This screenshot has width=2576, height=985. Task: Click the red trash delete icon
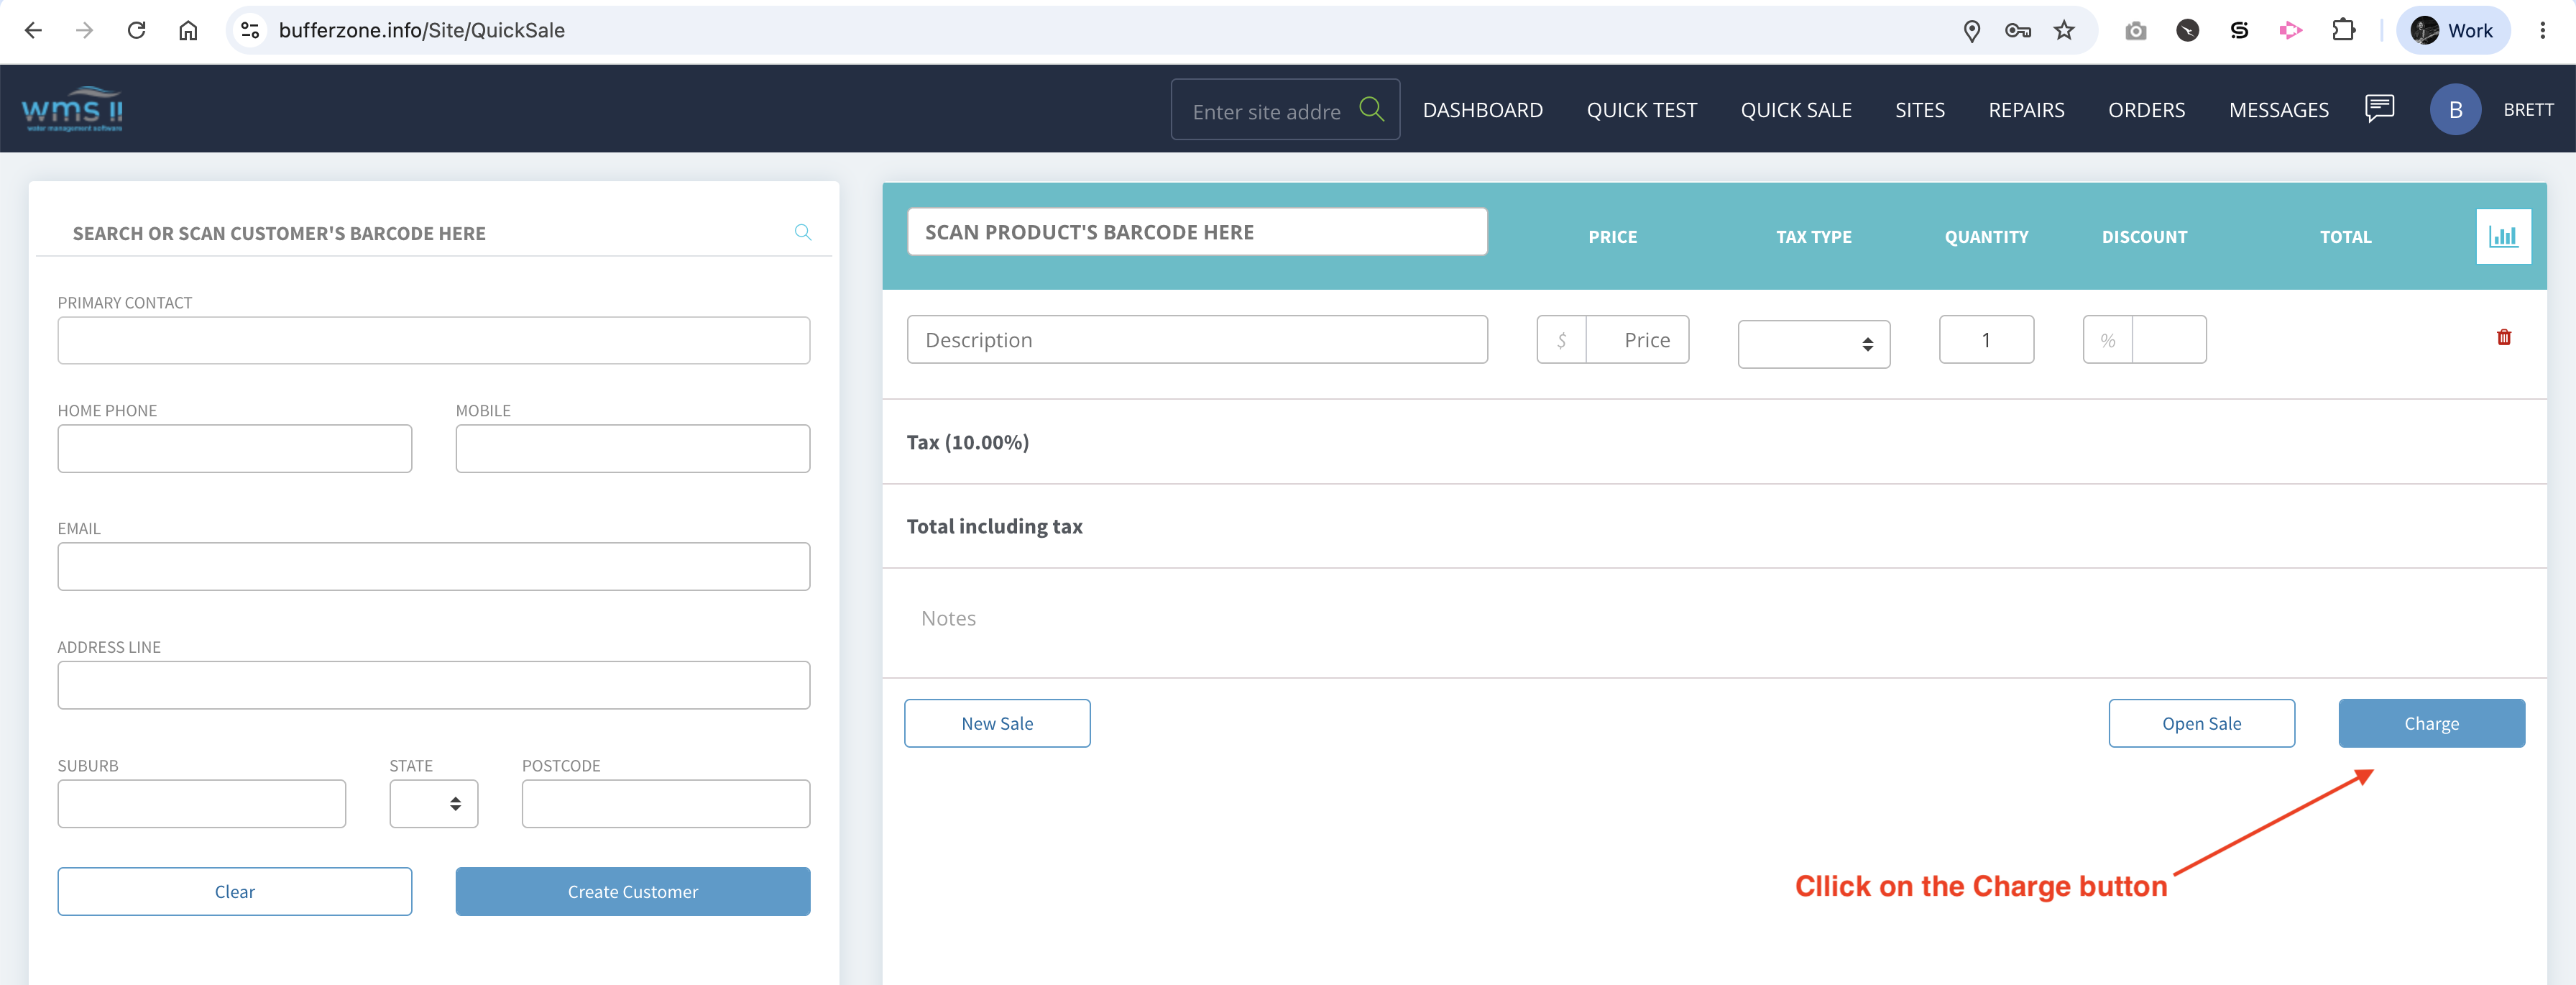pos(2503,337)
